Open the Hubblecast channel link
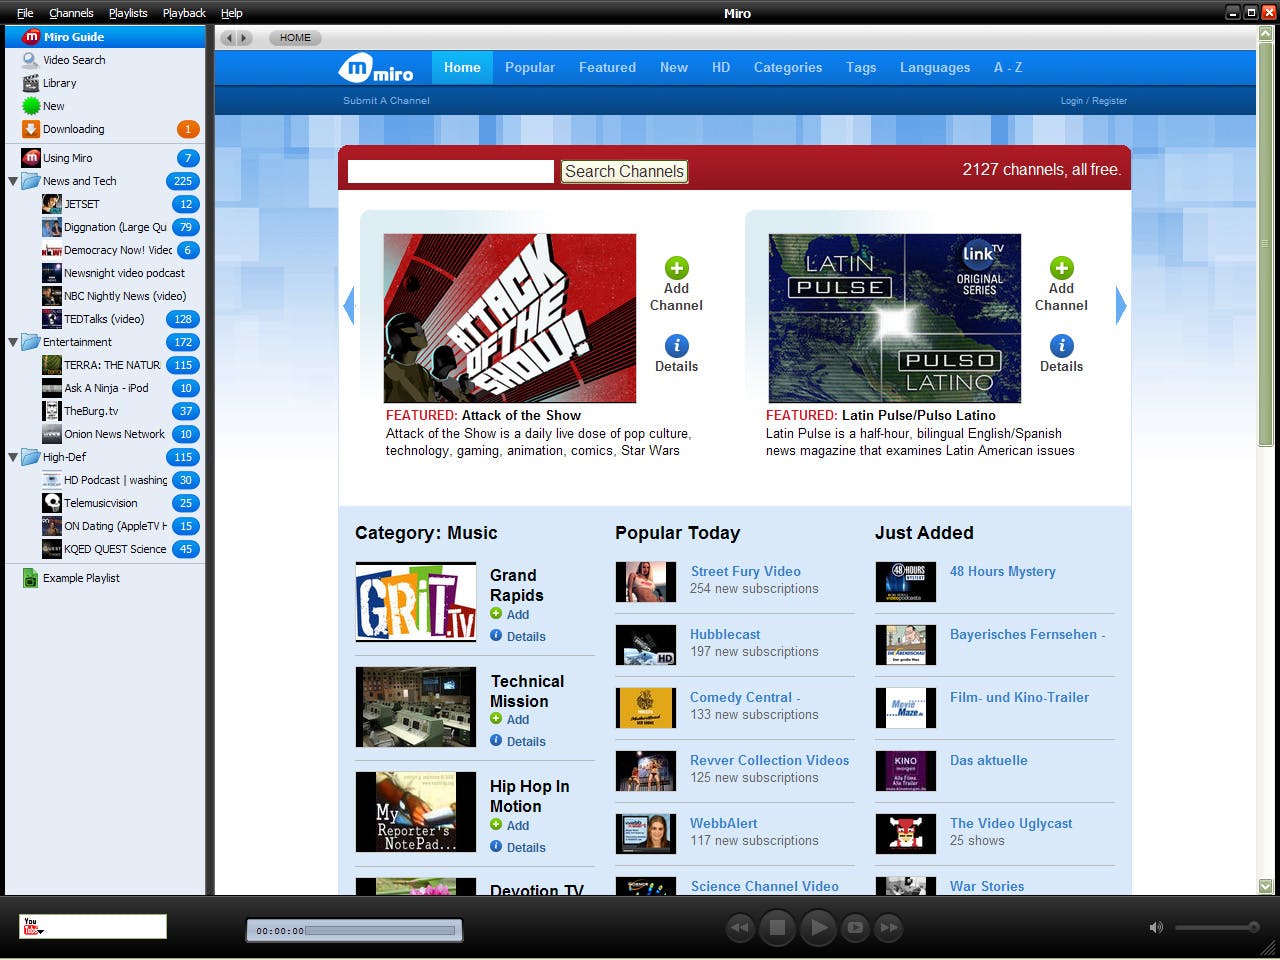 (x=725, y=634)
